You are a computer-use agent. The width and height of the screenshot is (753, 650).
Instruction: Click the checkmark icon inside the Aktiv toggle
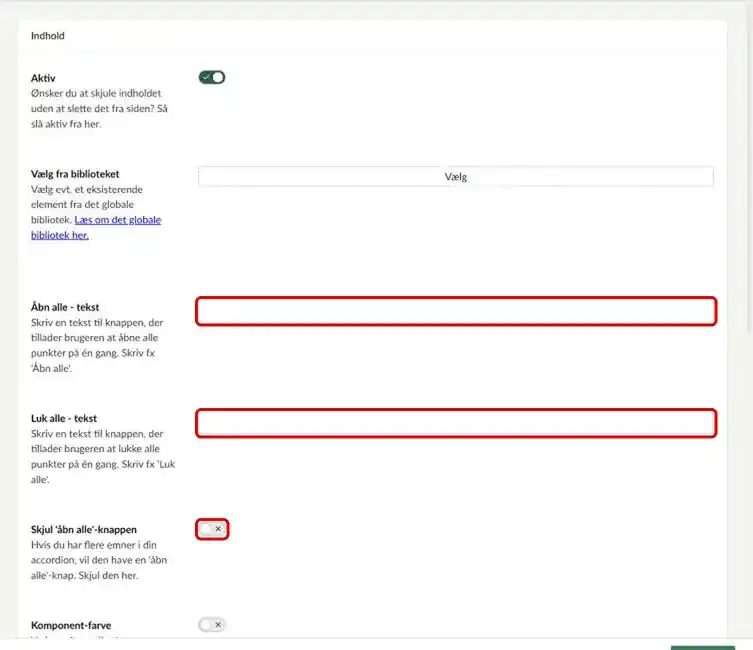(x=206, y=77)
